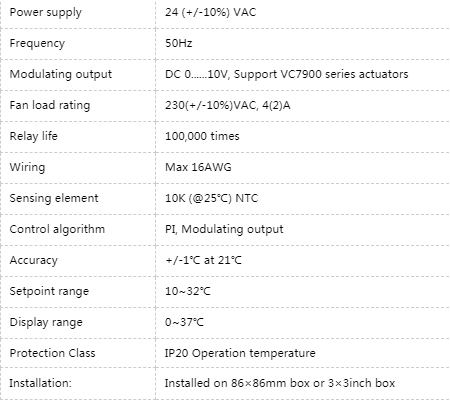Click the Wiring row label
This screenshot has height=400, width=450.
[27, 167]
